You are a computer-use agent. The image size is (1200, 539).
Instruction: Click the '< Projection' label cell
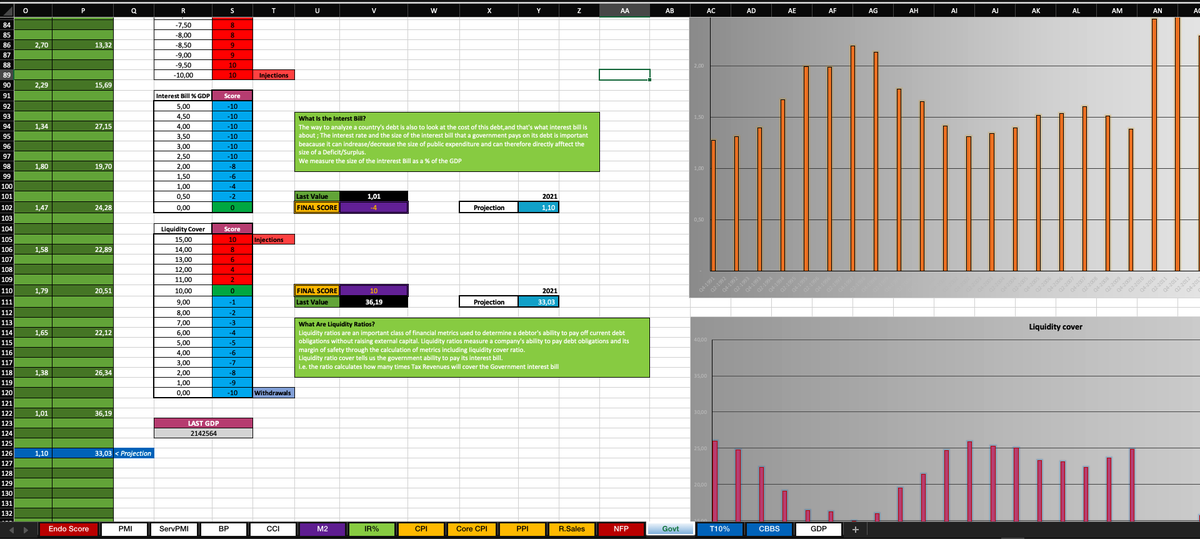pyautogui.click(x=135, y=453)
